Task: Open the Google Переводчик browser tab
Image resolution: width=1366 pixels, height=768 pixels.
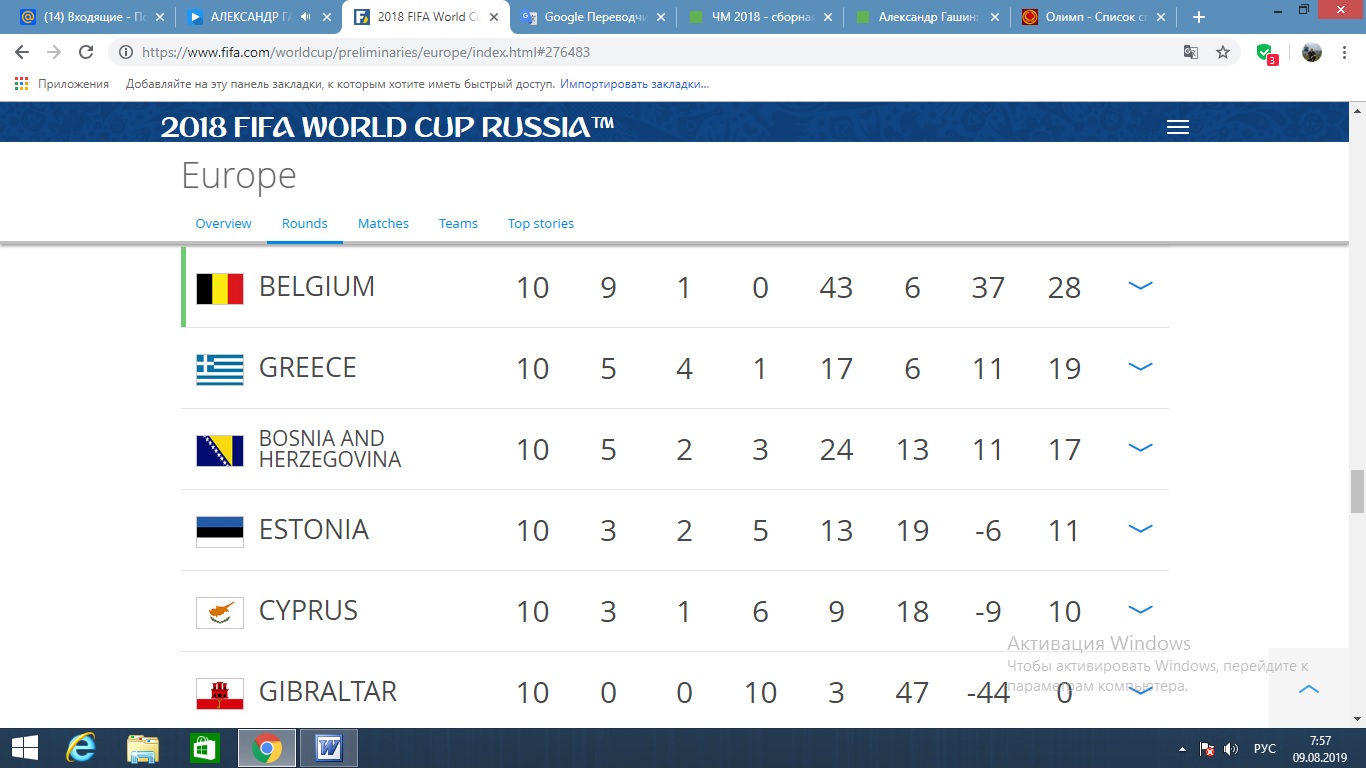Action: (592, 17)
